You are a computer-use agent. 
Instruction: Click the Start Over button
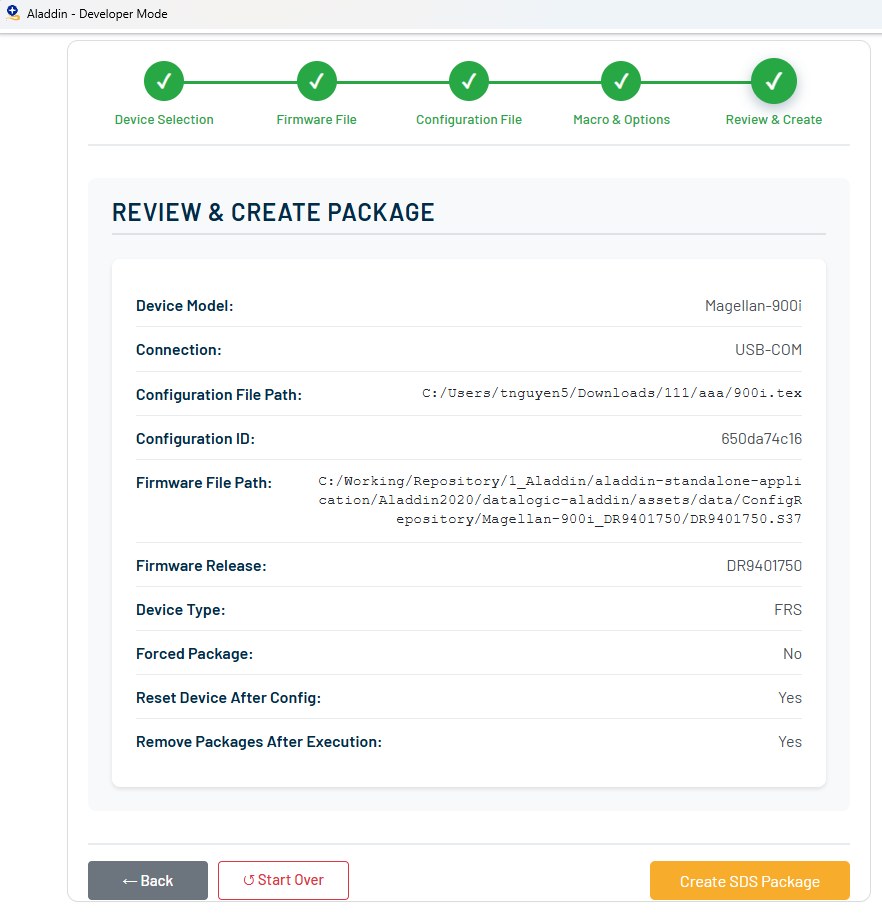tap(283, 880)
